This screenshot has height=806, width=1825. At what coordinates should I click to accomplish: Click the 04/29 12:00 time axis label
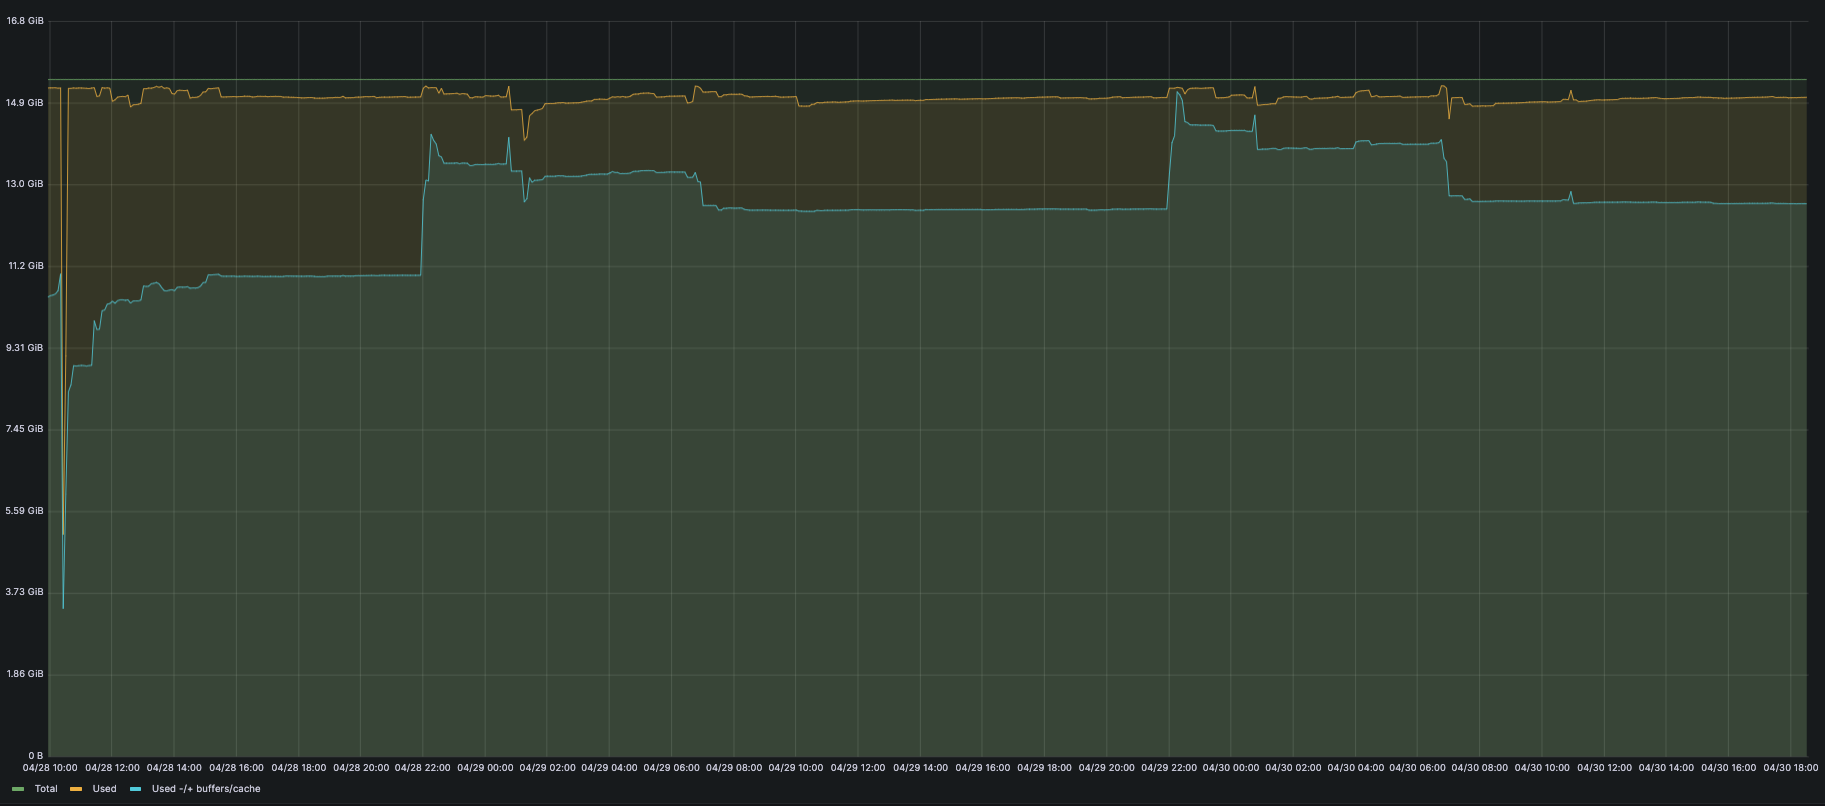click(858, 768)
